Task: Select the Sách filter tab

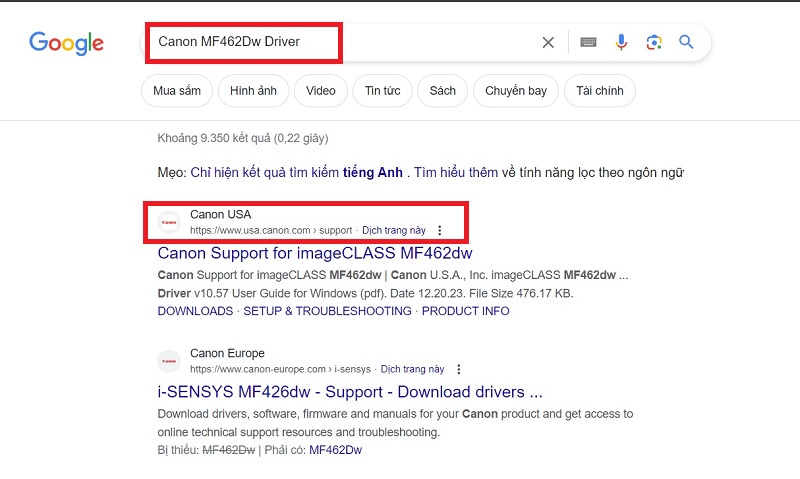Action: (442, 91)
